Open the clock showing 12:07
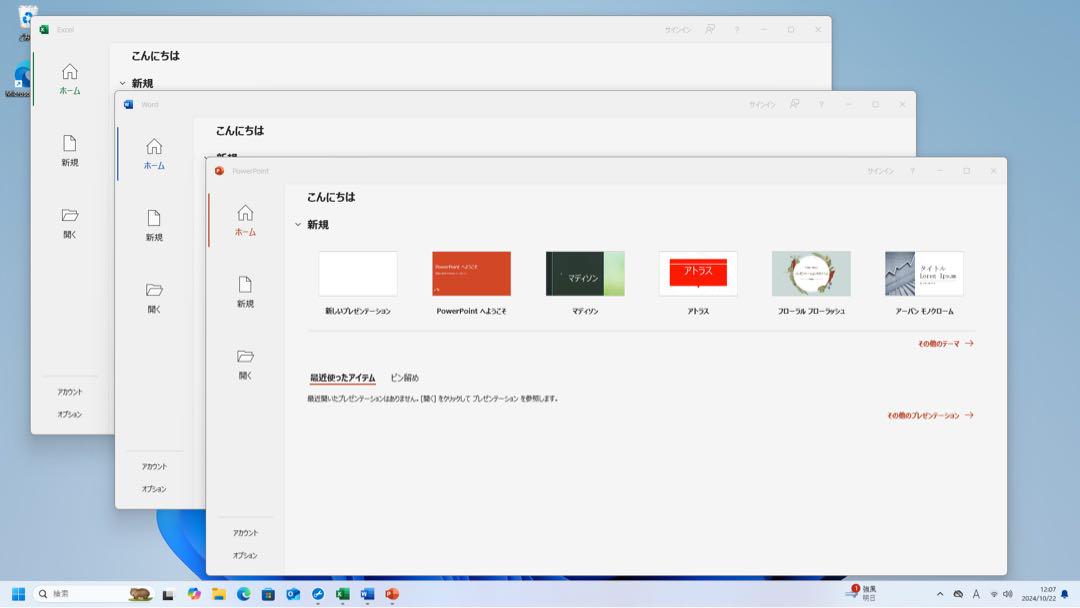 tap(1039, 594)
